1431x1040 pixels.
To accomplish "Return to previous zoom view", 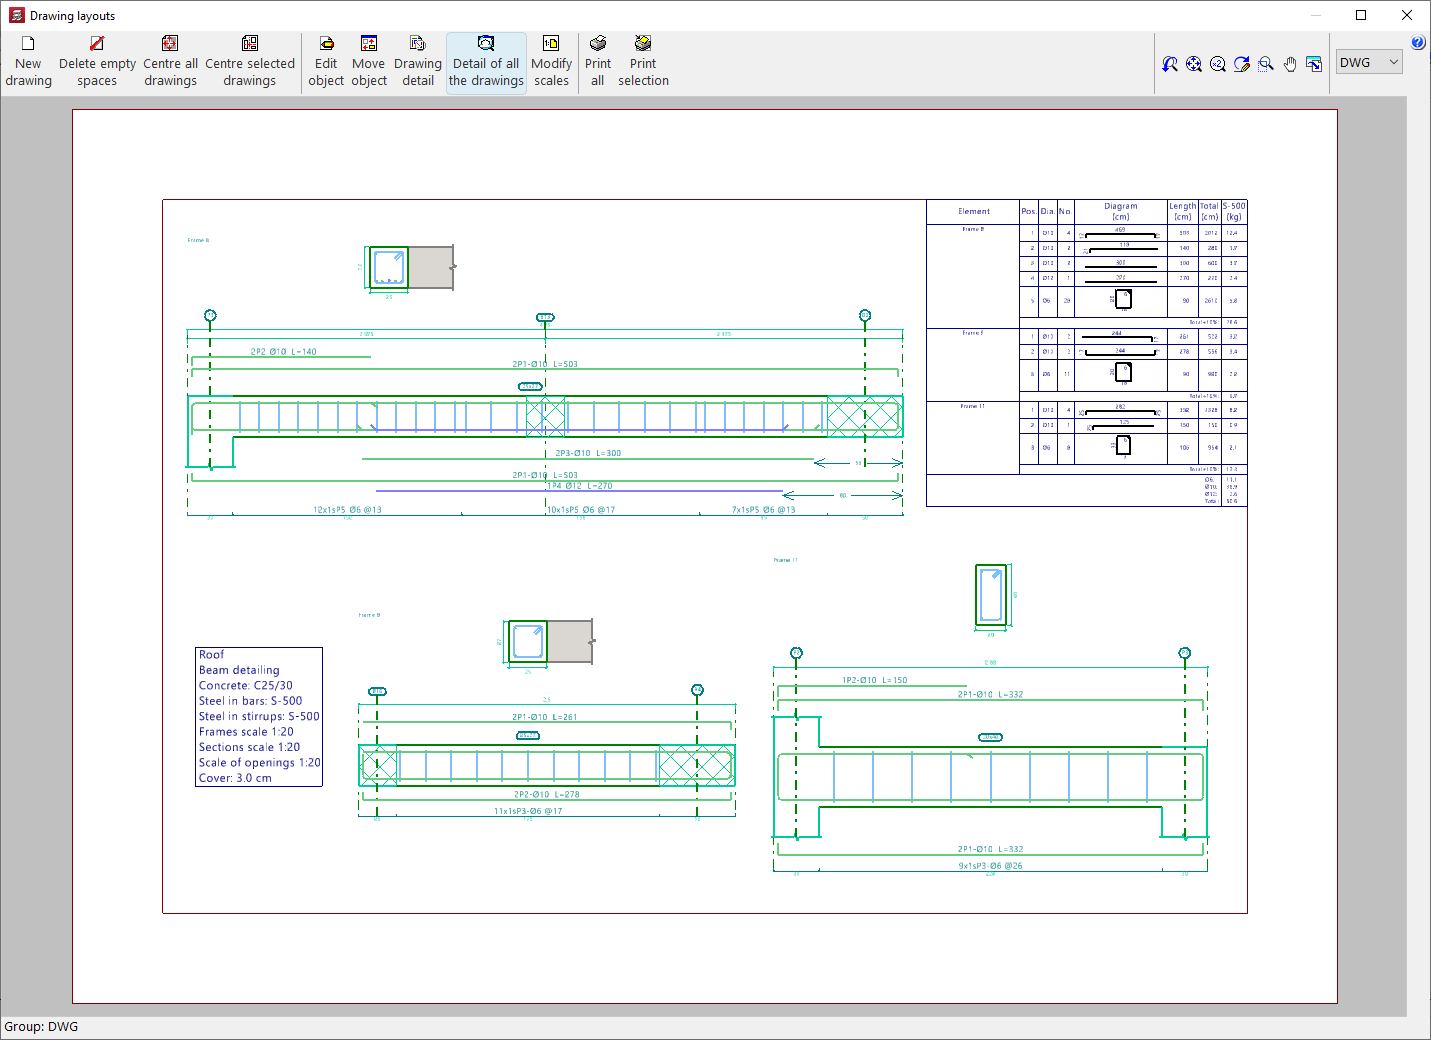I will (x=1170, y=64).
